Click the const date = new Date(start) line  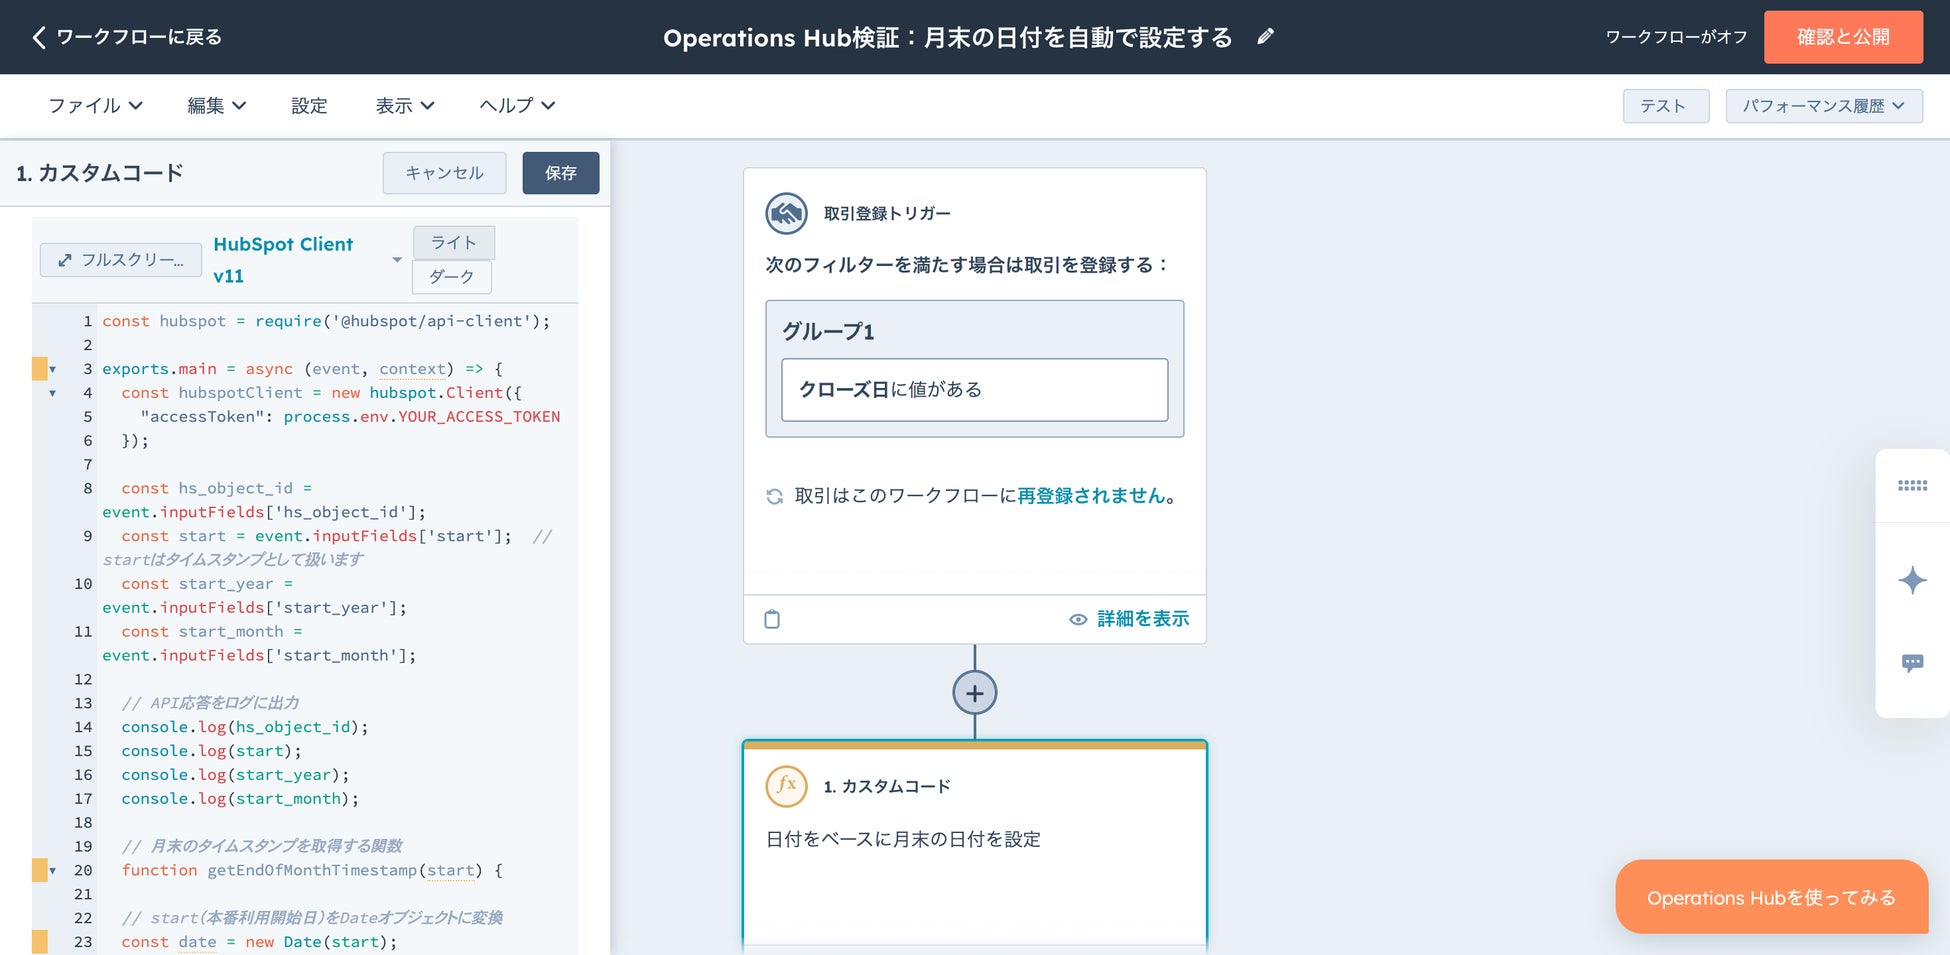[259, 942]
